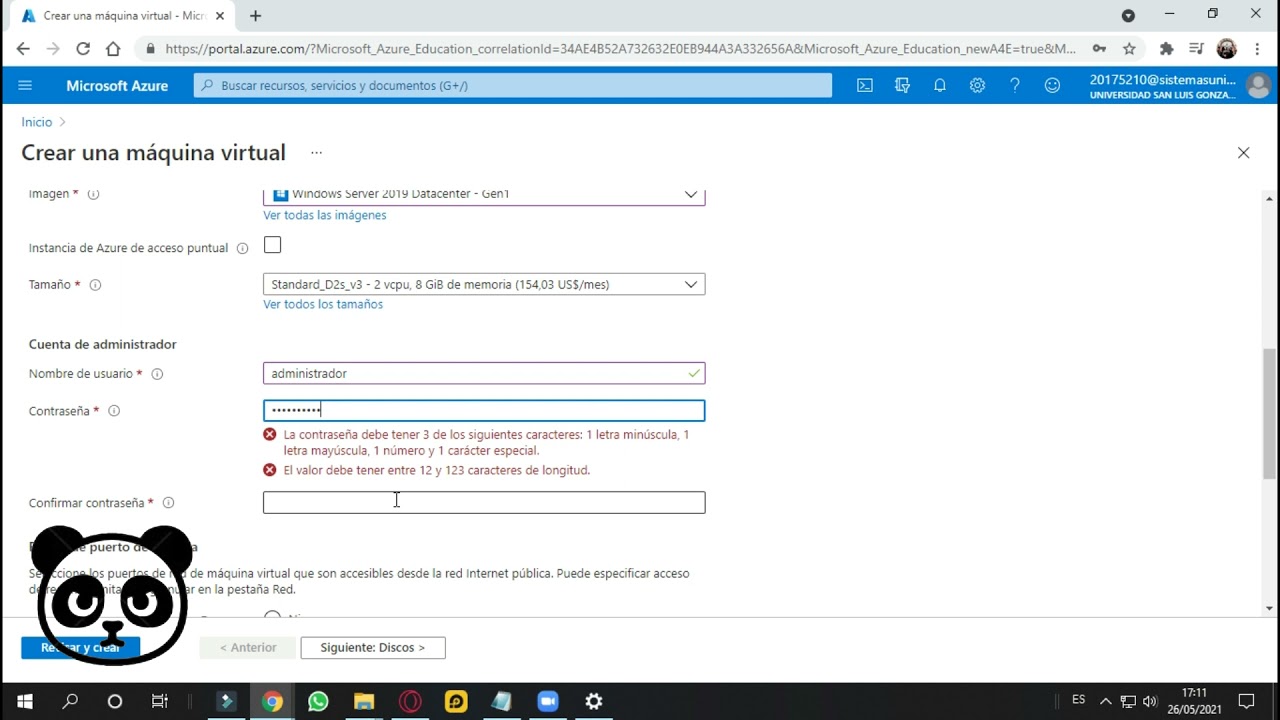Focus the Contraseña password field
This screenshot has height=720, width=1280.
pos(484,411)
